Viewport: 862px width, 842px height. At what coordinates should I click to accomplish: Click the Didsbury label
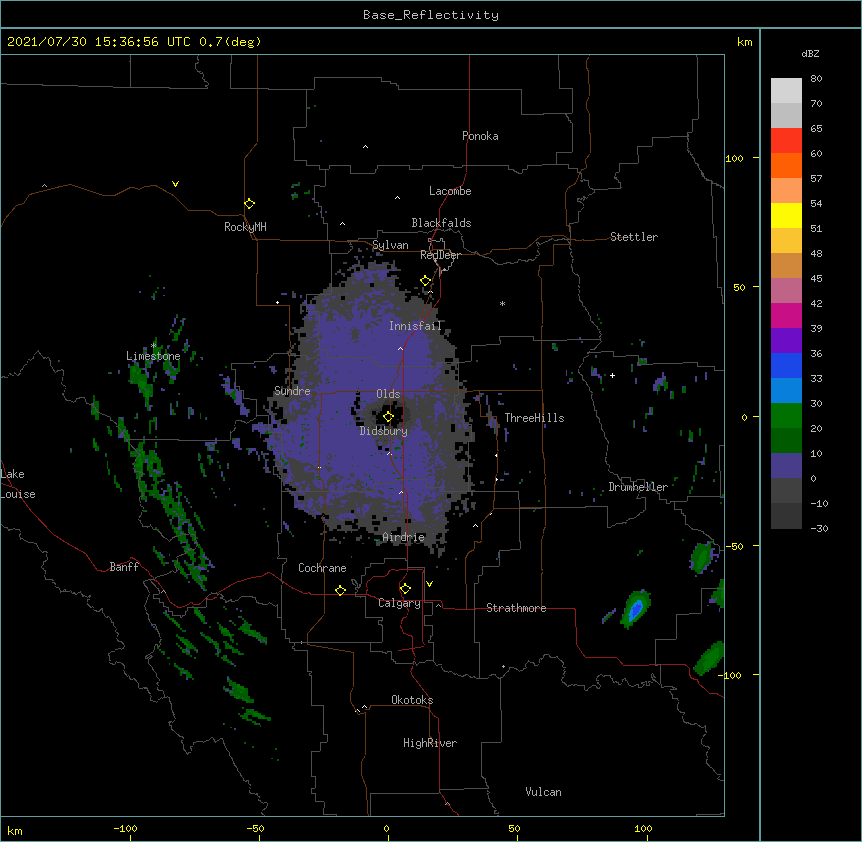pos(384,431)
